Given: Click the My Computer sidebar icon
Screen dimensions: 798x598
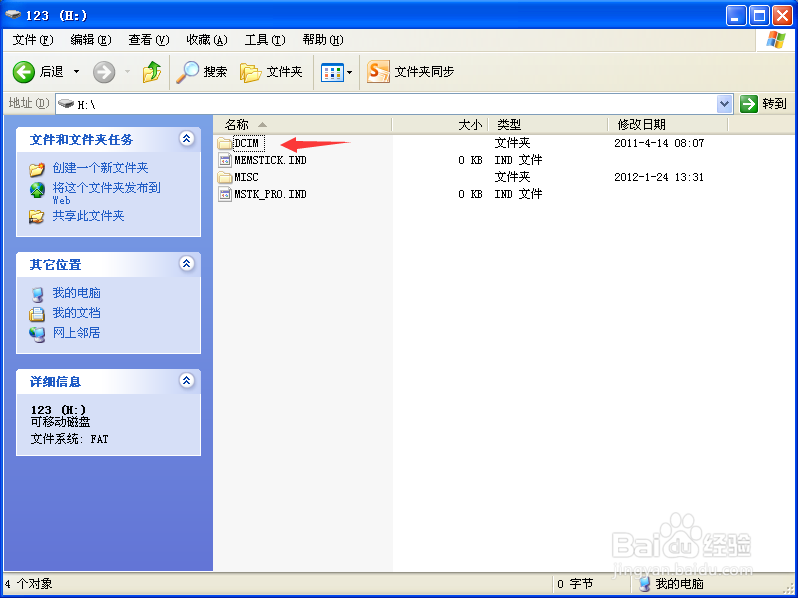Looking at the screenshot, I should pyautogui.click(x=37, y=294).
